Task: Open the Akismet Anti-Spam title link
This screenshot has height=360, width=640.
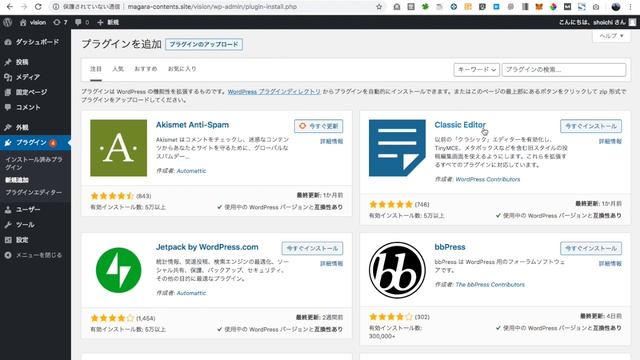Action: click(x=192, y=124)
